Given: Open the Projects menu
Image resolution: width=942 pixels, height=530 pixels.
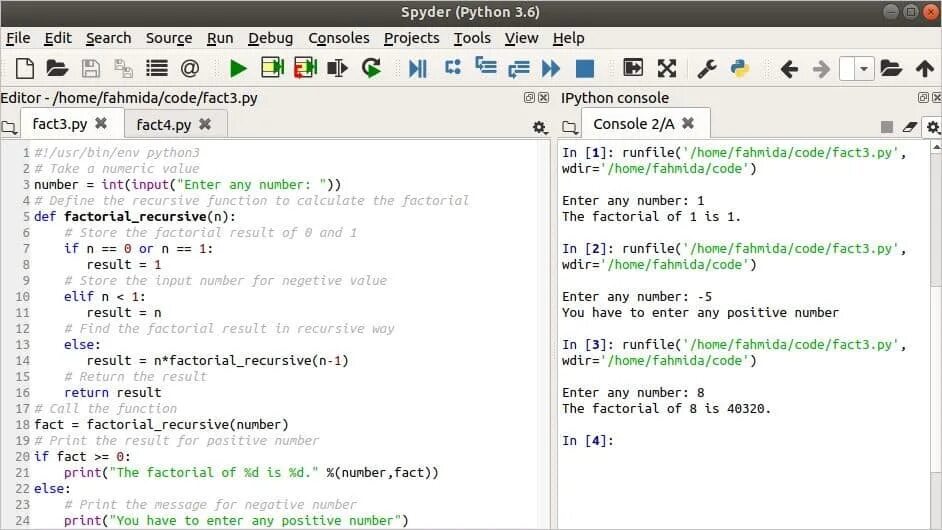Looking at the screenshot, I should (x=412, y=38).
